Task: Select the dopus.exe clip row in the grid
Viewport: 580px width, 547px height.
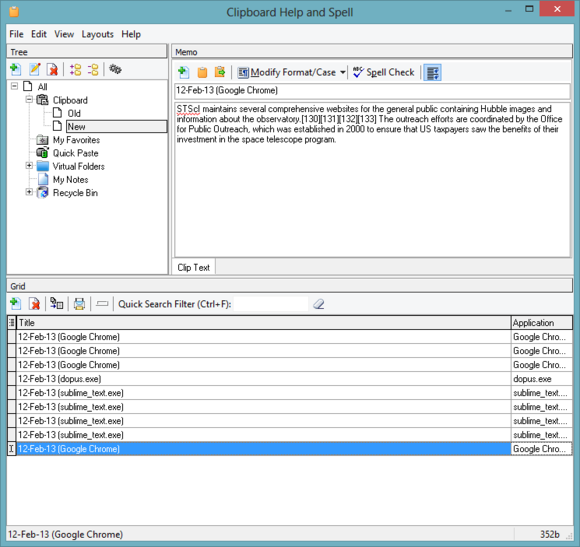Action: (x=290, y=379)
